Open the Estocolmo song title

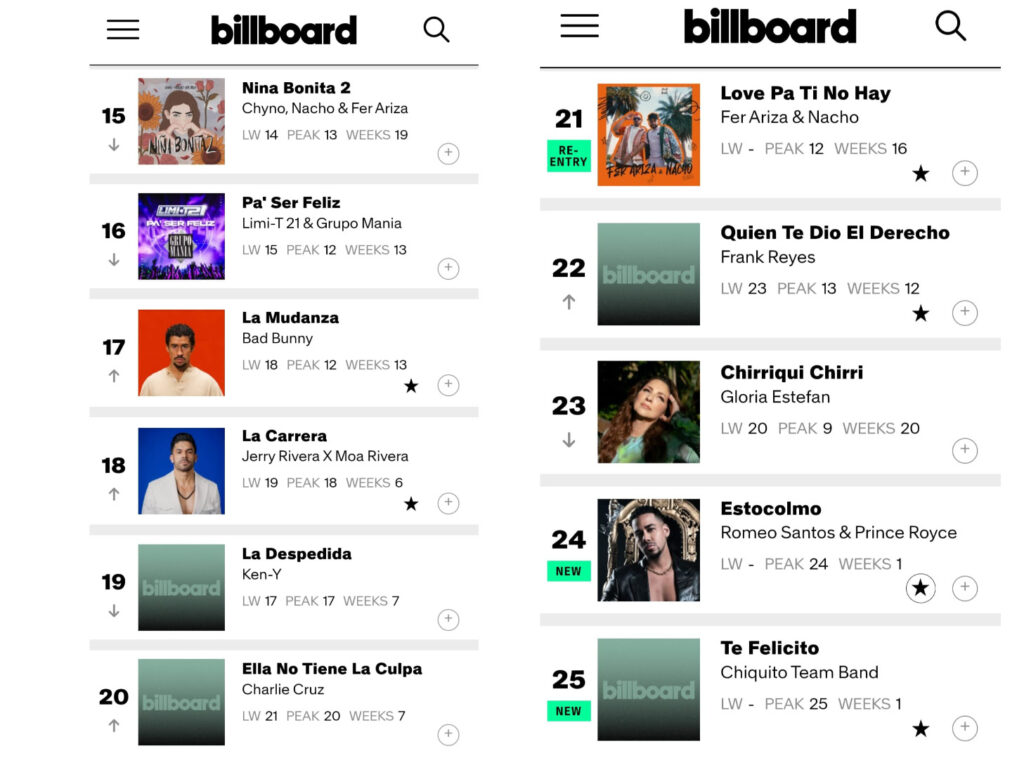coord(770,508)
